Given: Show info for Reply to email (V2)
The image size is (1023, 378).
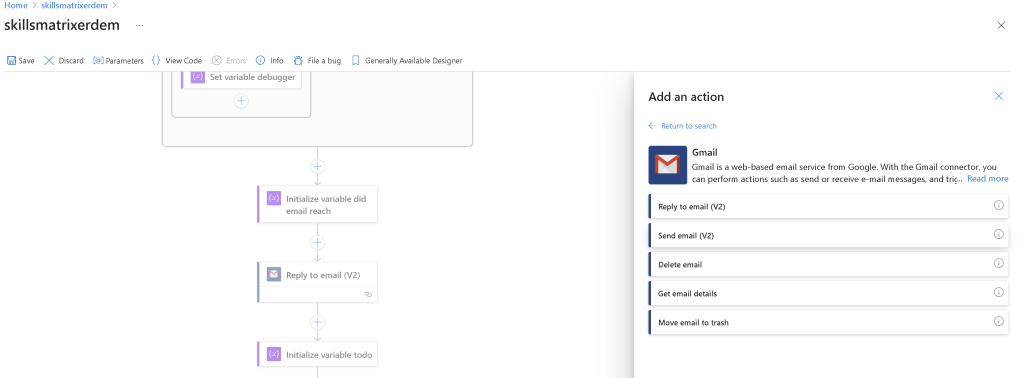Looking at the screenshot, I should [x=998, y=205].
